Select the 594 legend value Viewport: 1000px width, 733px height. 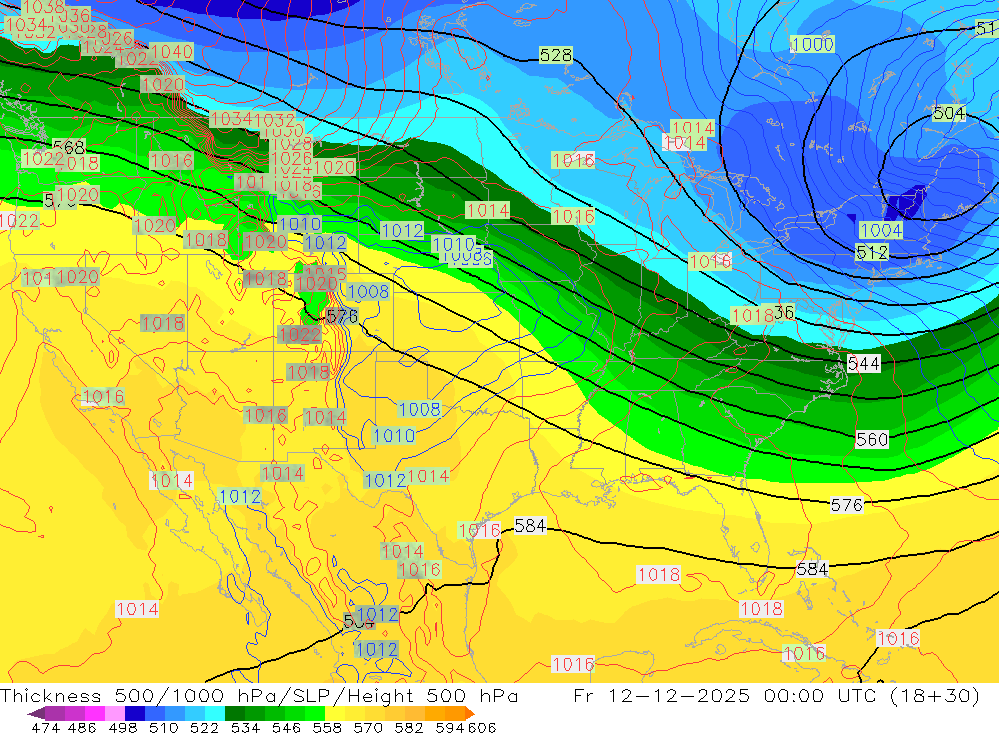[450, 727]
